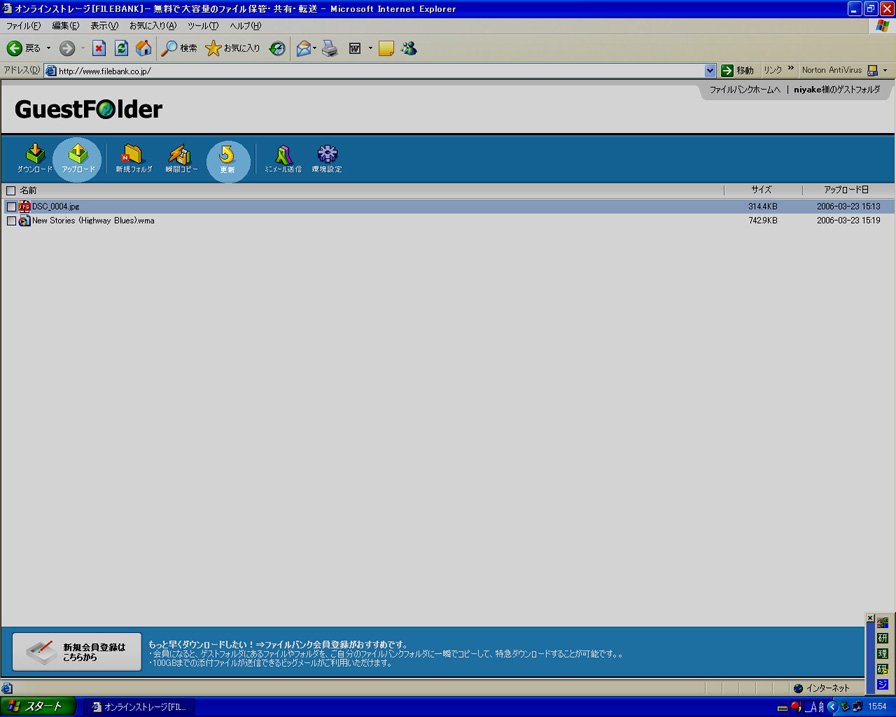The height and width of the screenshot is (717, 896).
Task: Click the 移動 (Go) green arrow button
Action: point(738,70)
